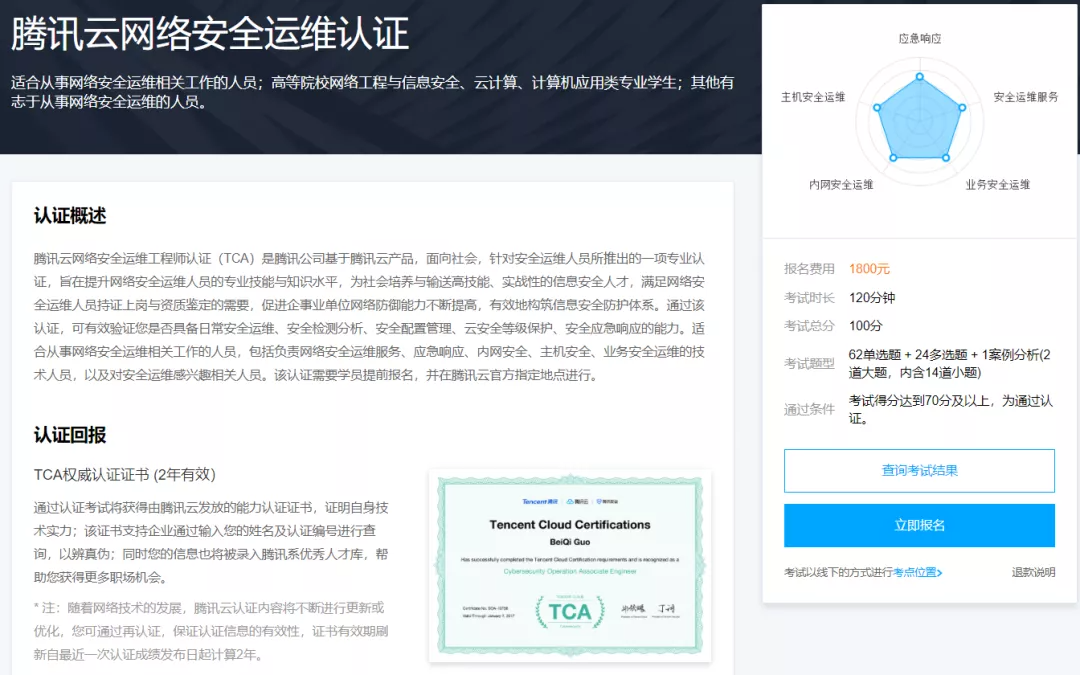Click the 查询考试结果 button
Image resolution: width=1080 pixels, height=675 pixels.
click(x=919, y=470)
